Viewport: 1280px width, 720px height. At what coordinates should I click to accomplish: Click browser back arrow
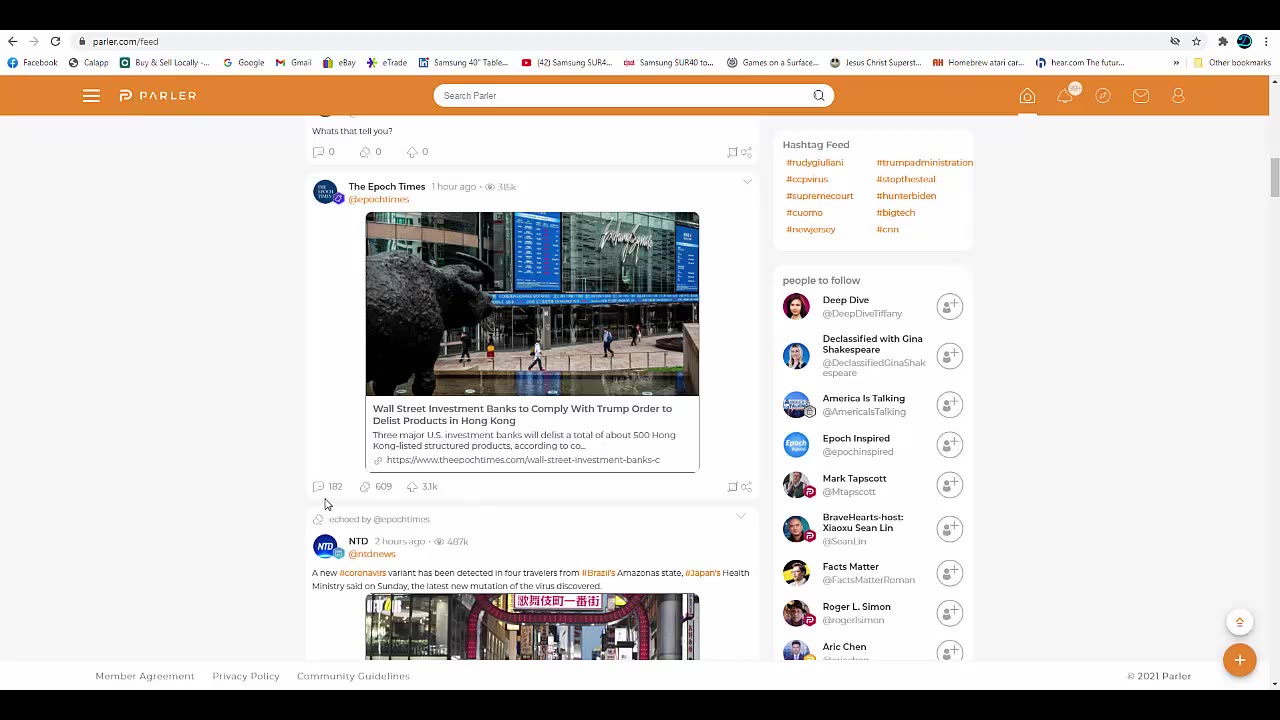tap(12, 41)
